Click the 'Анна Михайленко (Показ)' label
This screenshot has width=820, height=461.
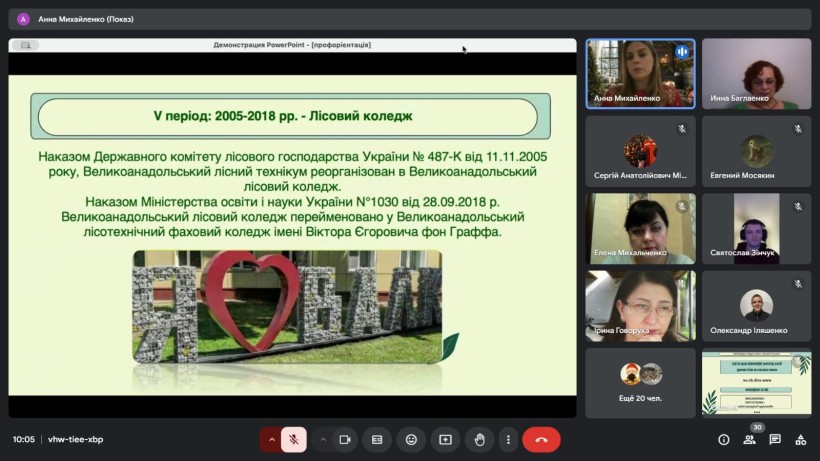click(86, 19)
